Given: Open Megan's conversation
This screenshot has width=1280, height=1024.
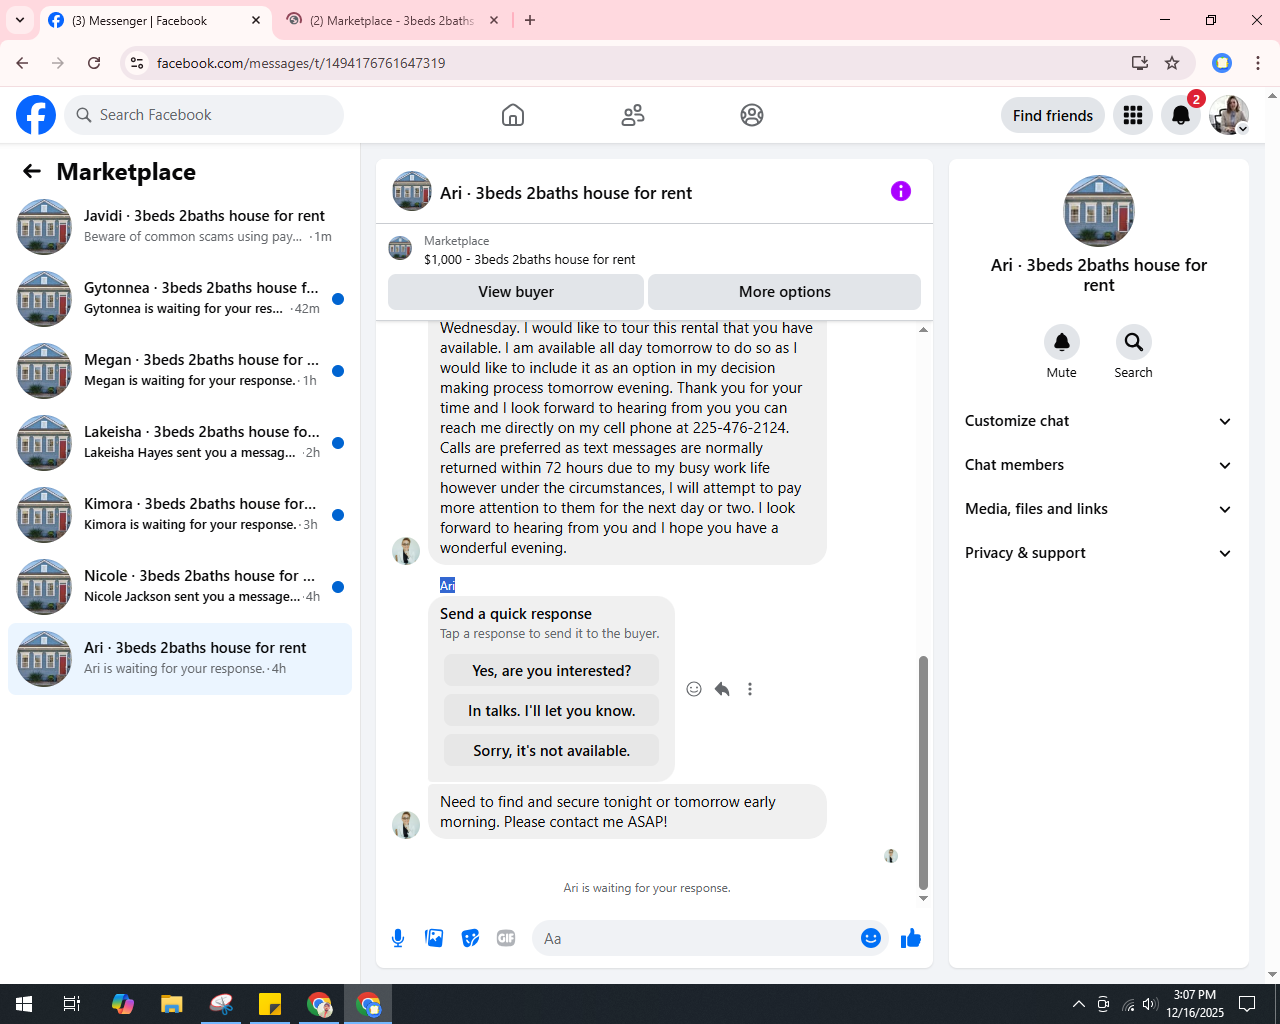Looking at the screenshot, I should [x=180, y=371].
